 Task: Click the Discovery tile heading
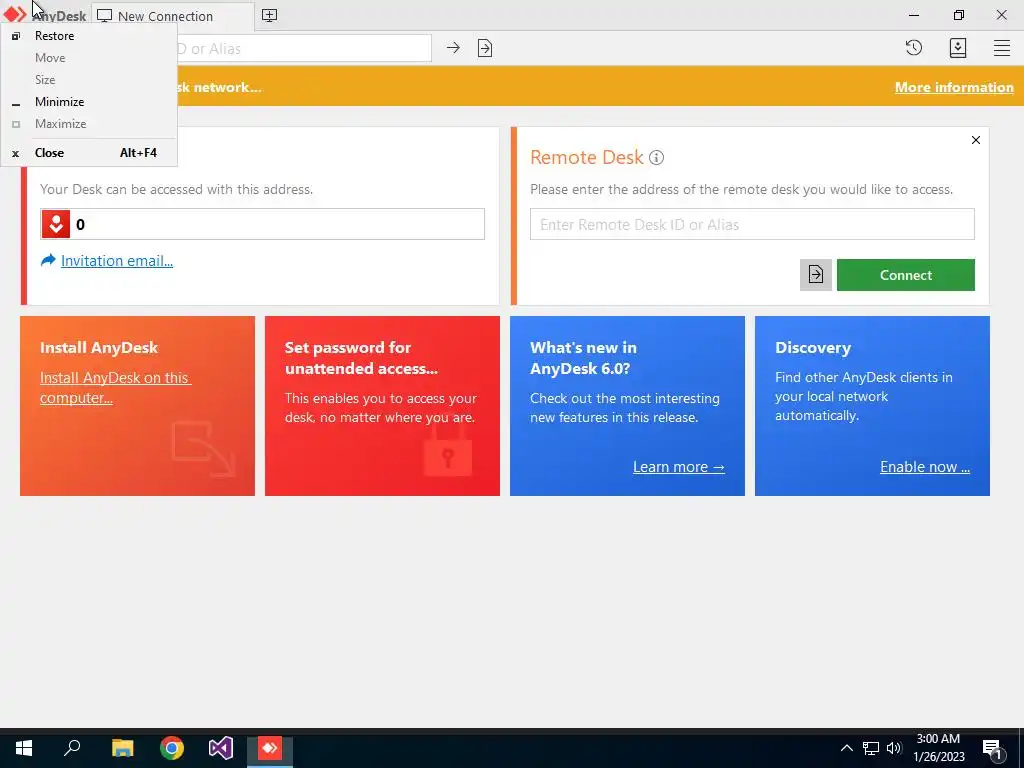click(813, 347)
